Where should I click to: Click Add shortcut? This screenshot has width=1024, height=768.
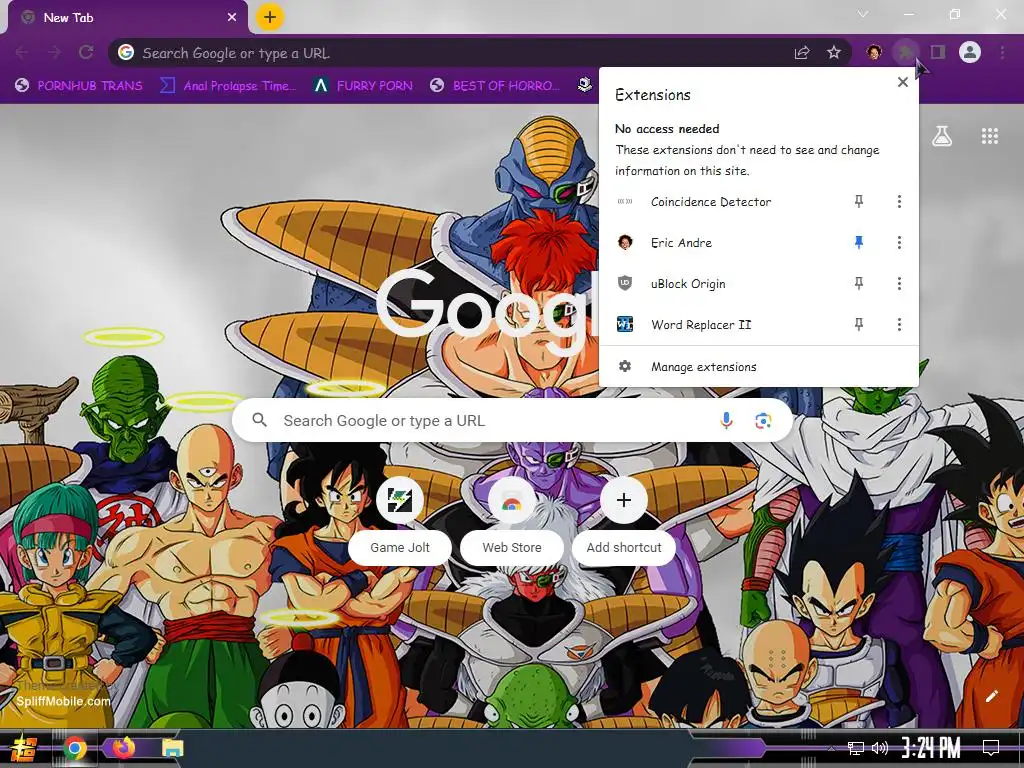coord(624,520)
